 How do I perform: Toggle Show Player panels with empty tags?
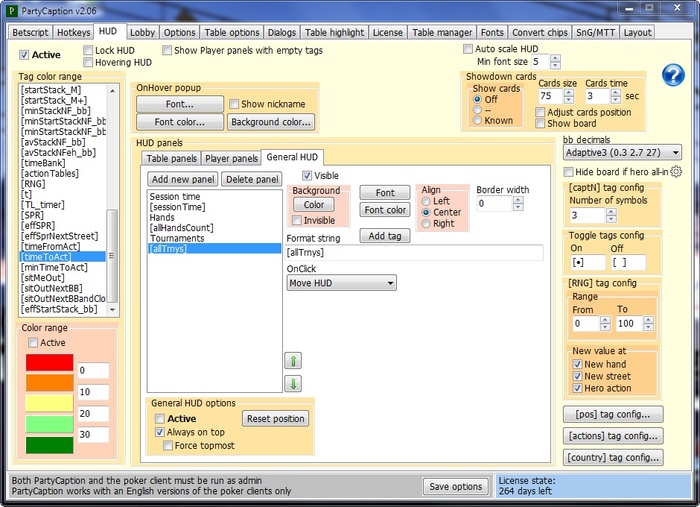167,50
